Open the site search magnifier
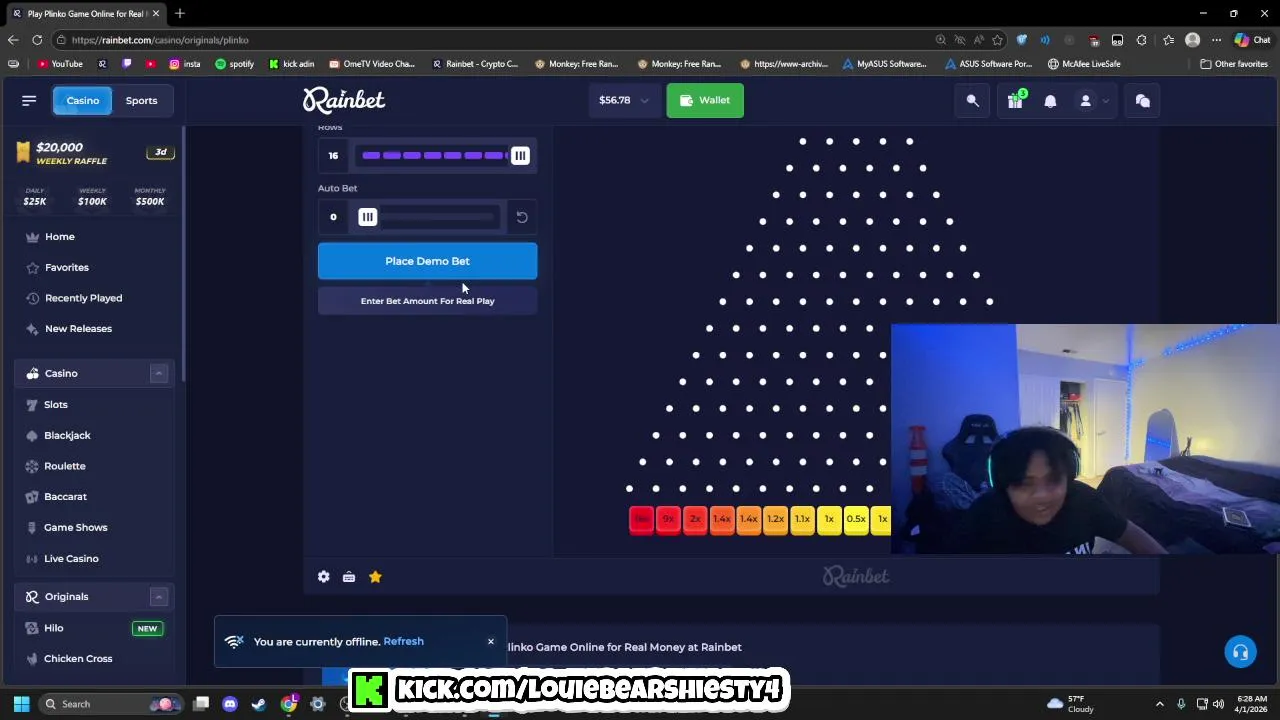The image size is (1280, 720). pos(972,100)
